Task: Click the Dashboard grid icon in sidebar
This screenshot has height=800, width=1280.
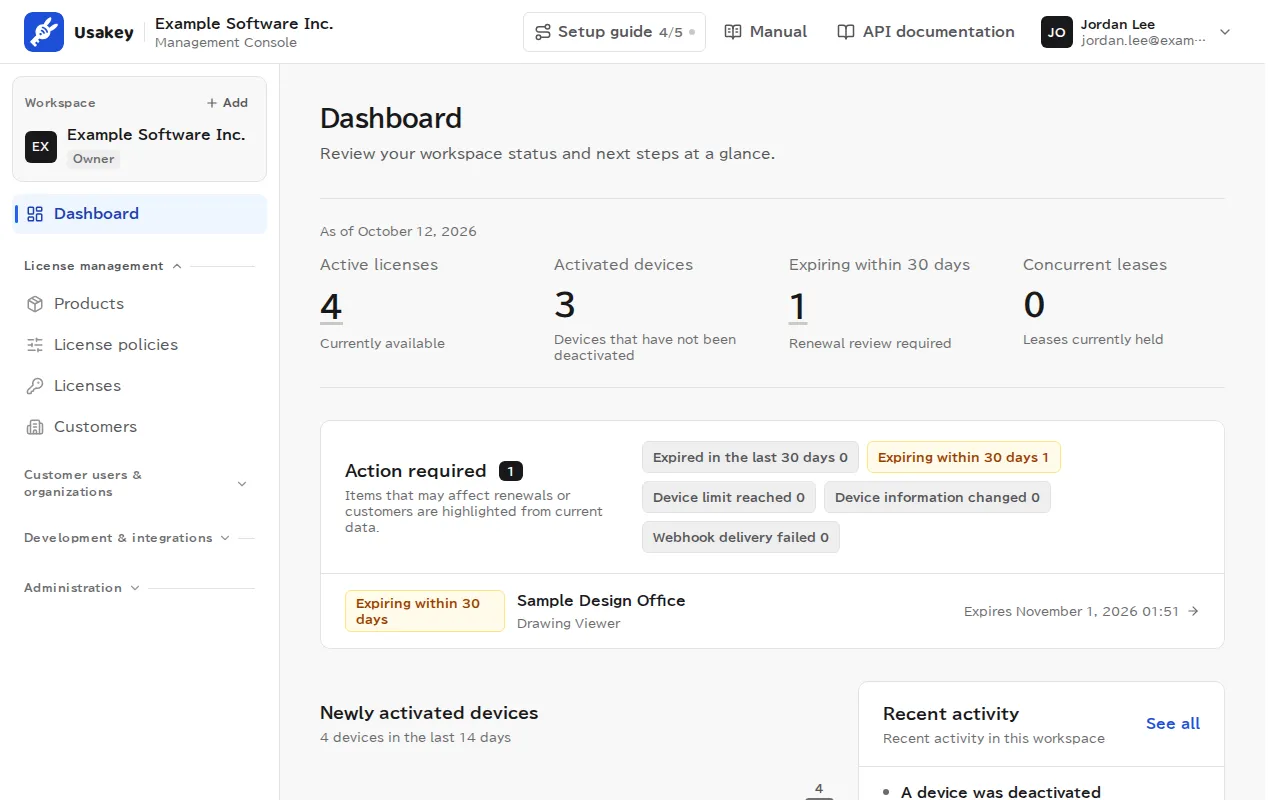Action: [x=35, y=214]
